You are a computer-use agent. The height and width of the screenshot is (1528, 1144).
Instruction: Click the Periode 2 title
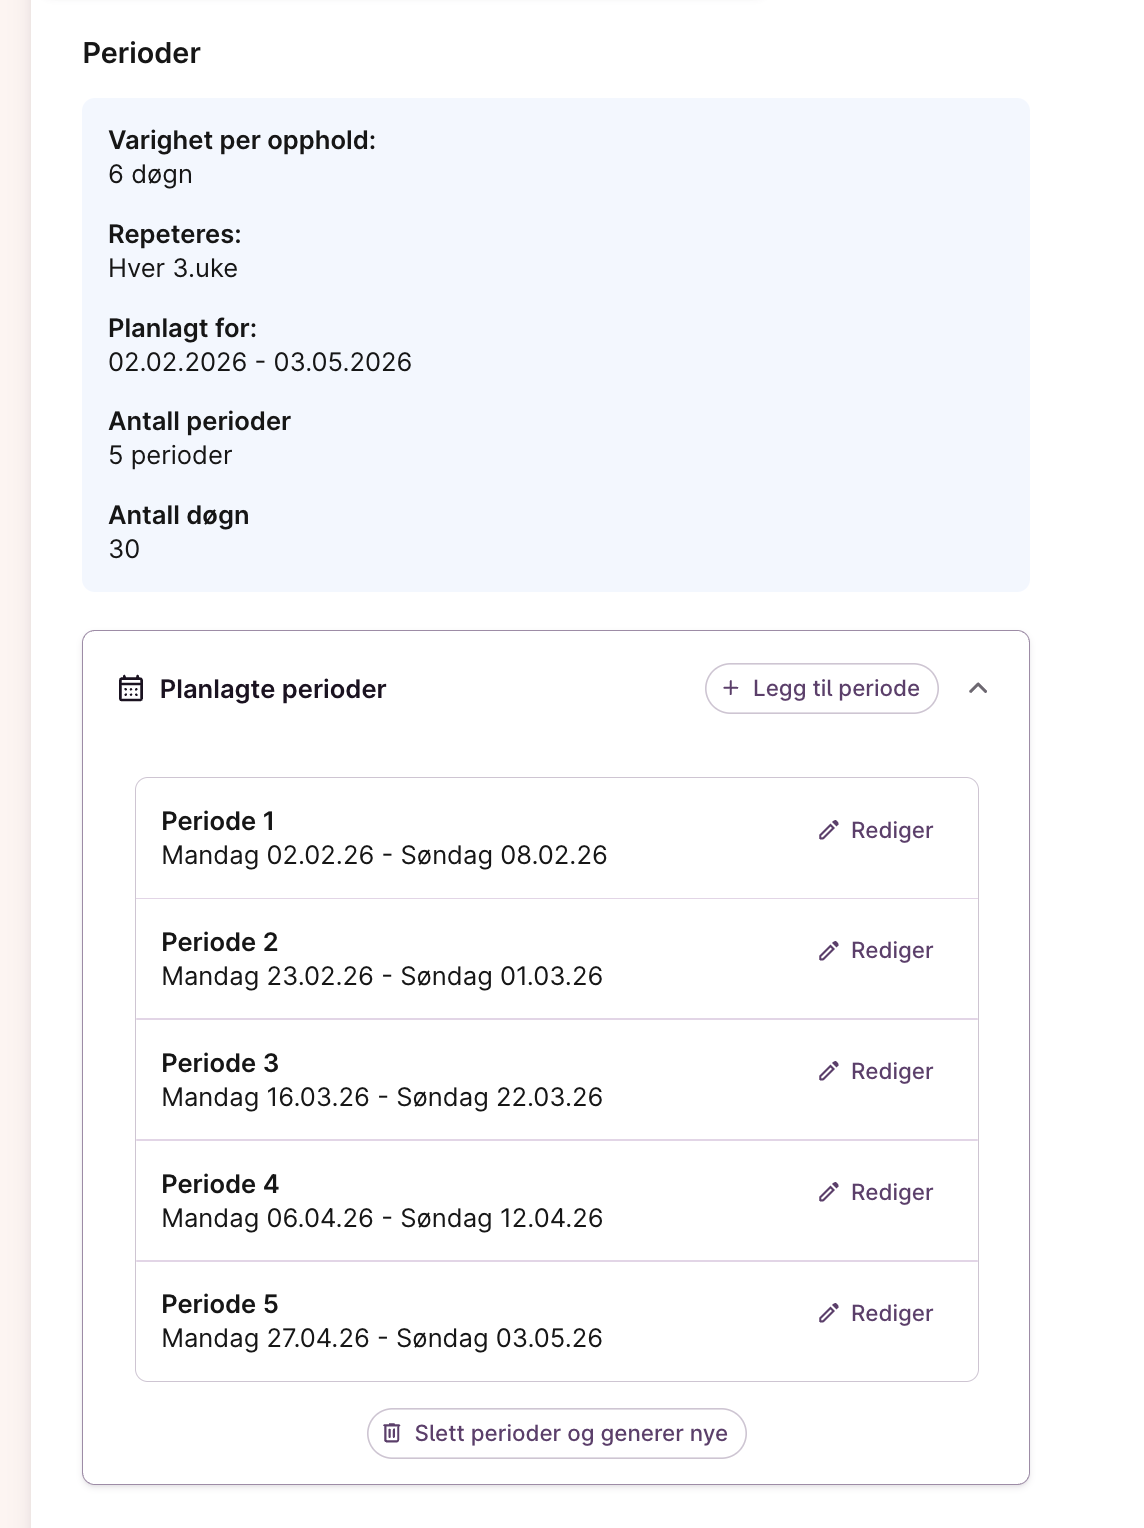(220, 942)
